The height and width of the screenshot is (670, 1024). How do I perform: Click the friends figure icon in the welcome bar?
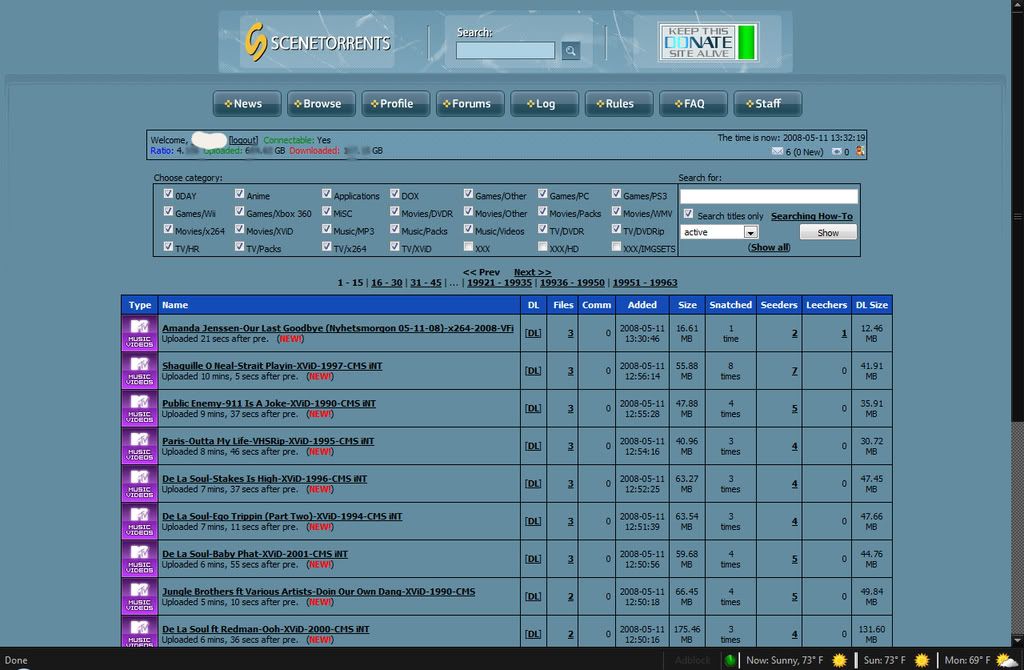tap(859, 152)
